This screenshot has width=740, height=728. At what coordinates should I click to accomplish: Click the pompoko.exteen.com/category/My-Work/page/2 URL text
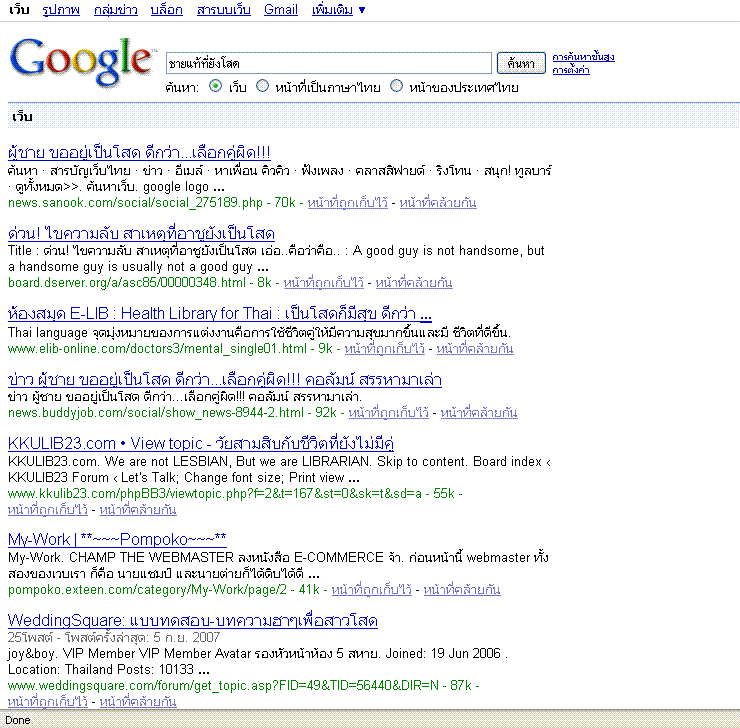pos(147,590)
